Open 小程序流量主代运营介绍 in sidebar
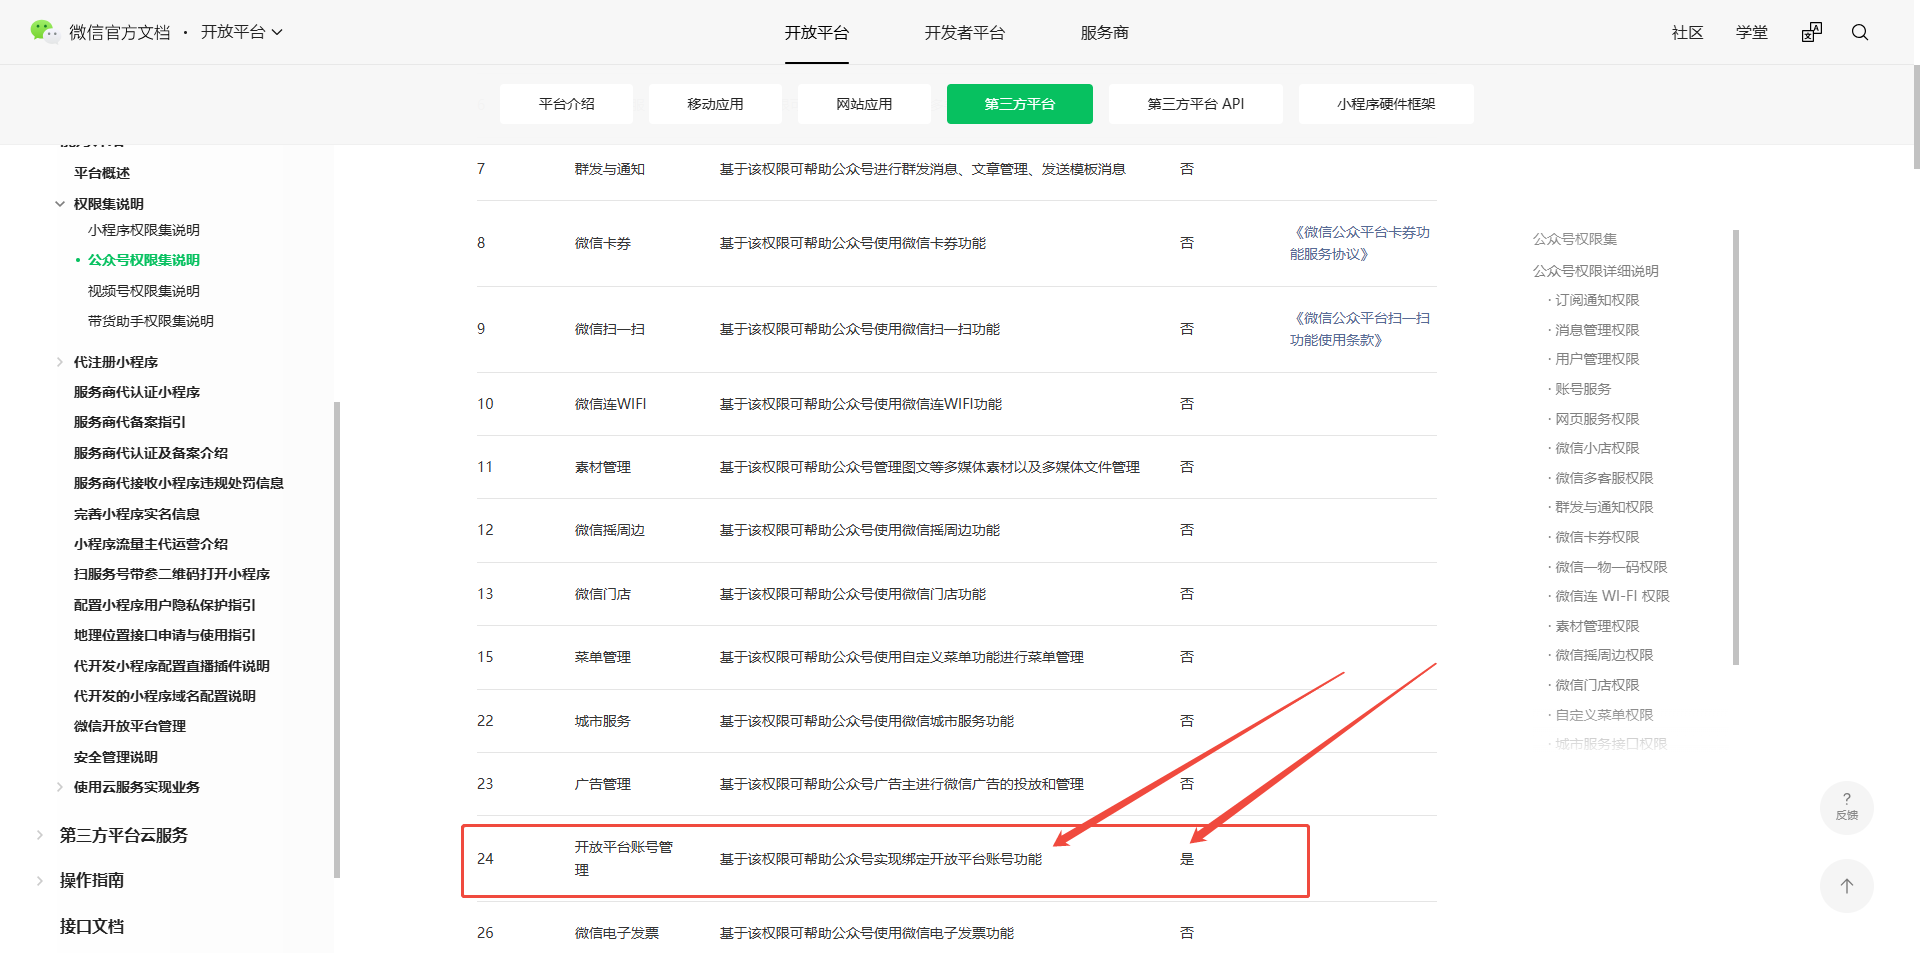The image size is (1920, 953). [151, 544]
